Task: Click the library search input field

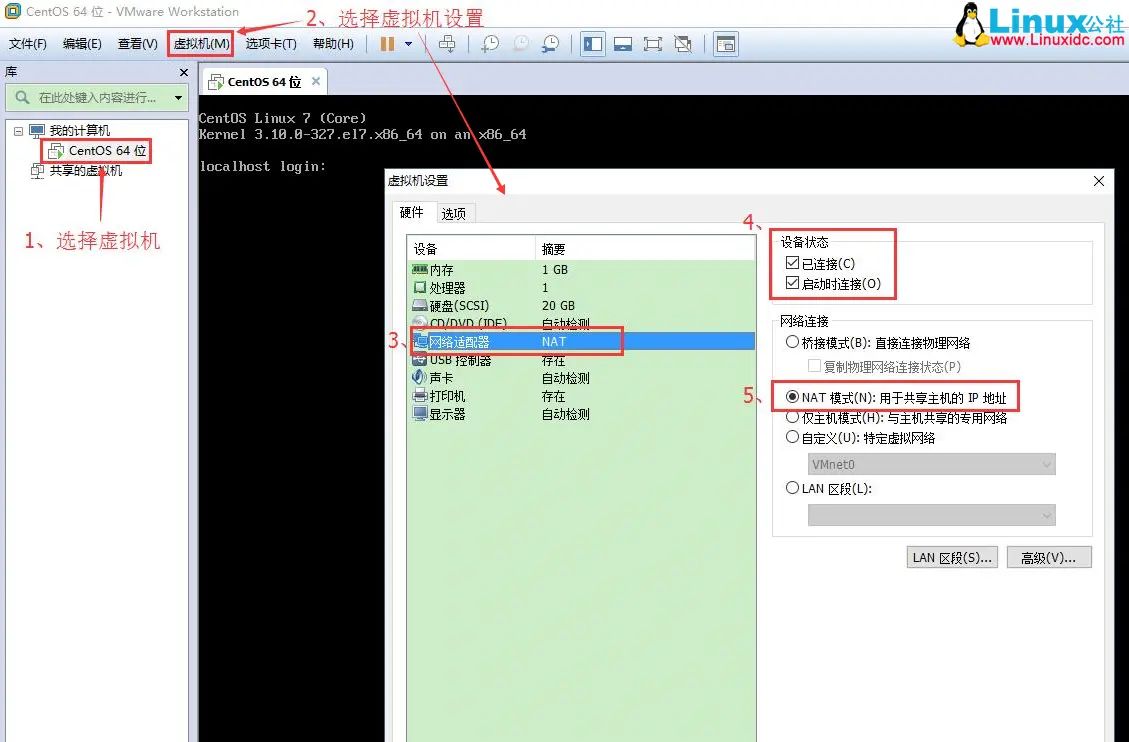Action: click(x=95, y=97)
